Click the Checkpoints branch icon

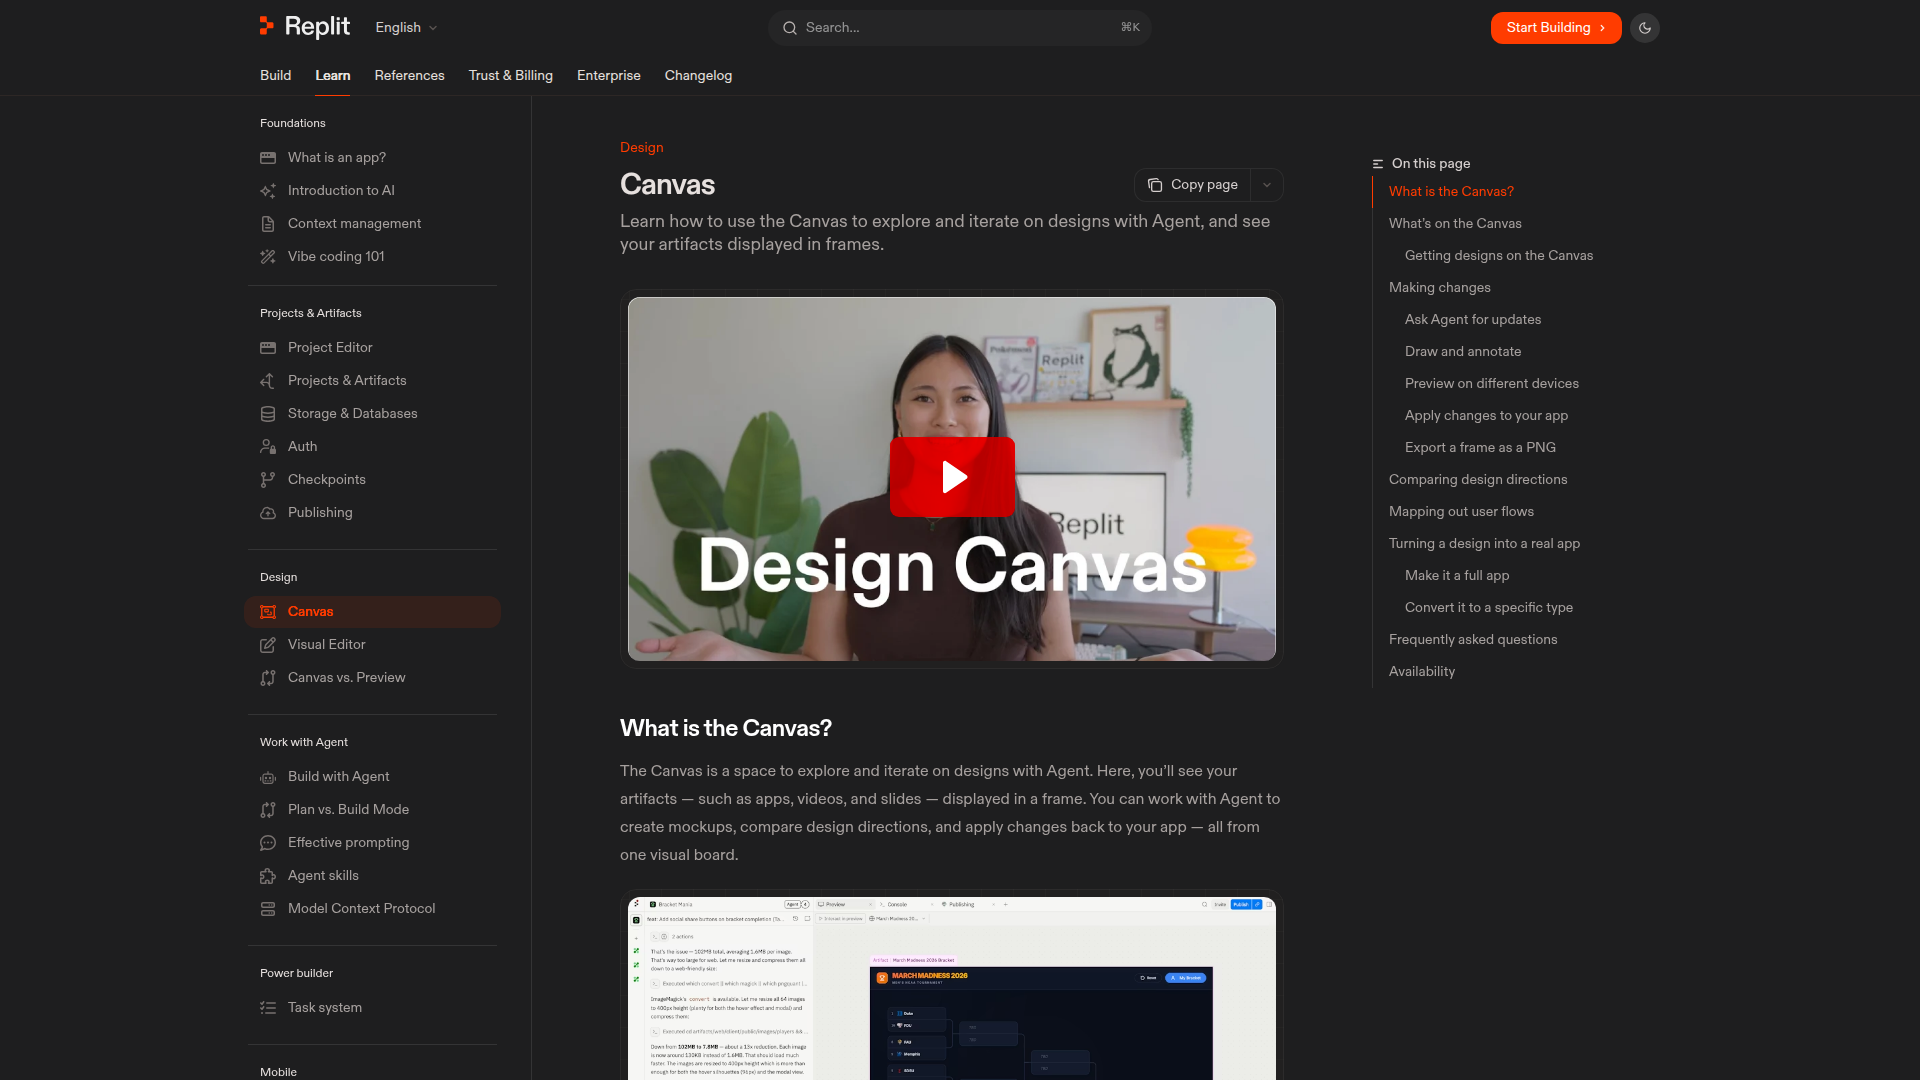click(268, 480)
